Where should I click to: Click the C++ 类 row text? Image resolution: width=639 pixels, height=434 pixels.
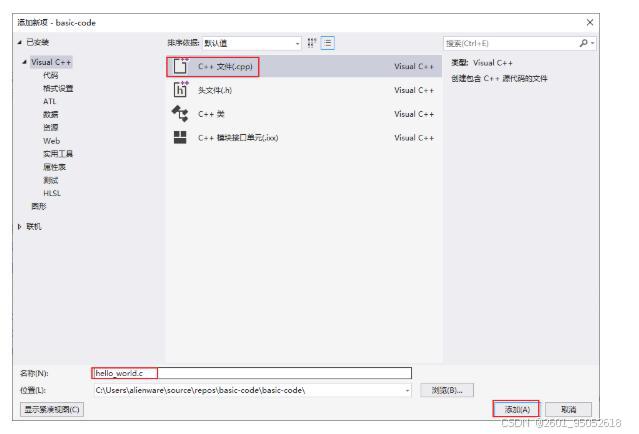coord(211,114)
